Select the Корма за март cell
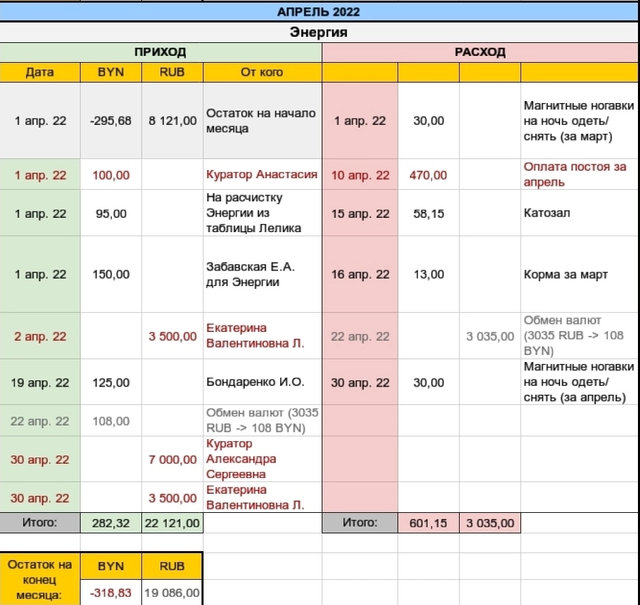This screenshot has height=605, width=640. tap(579, 274)
